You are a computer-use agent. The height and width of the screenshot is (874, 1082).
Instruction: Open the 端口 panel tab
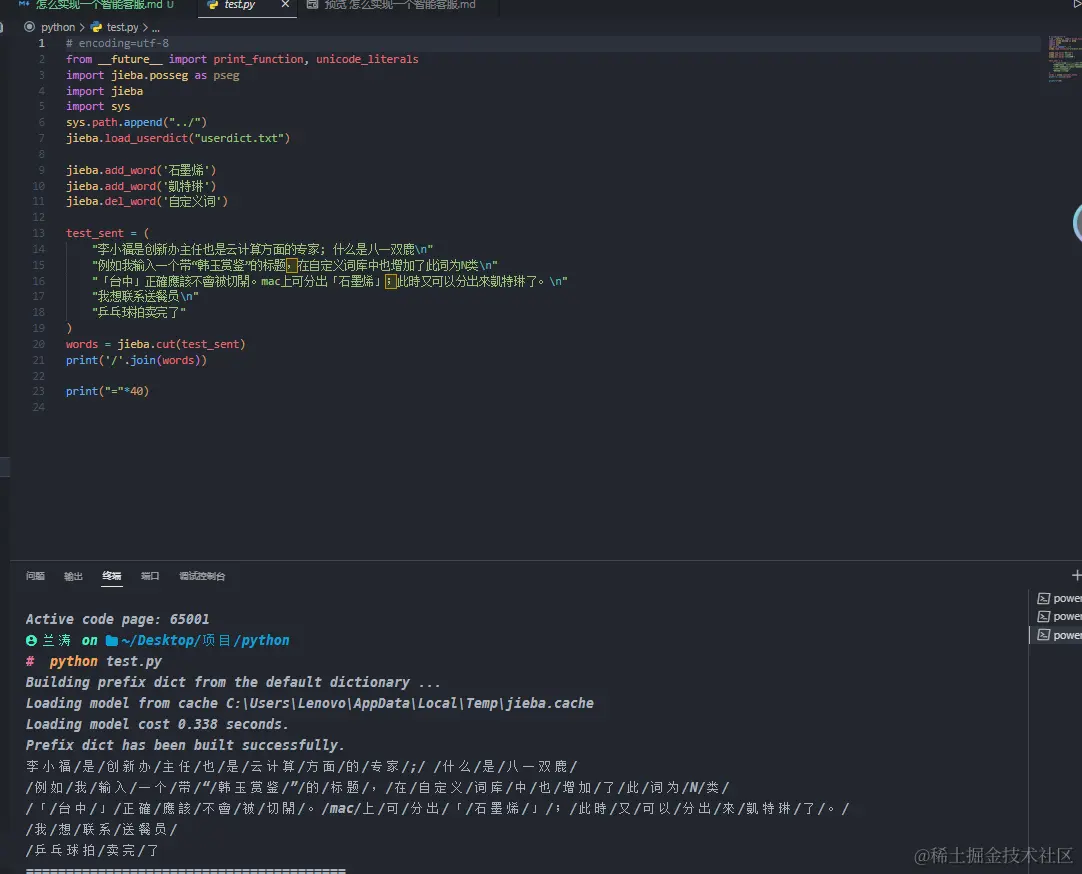point(150,576)
